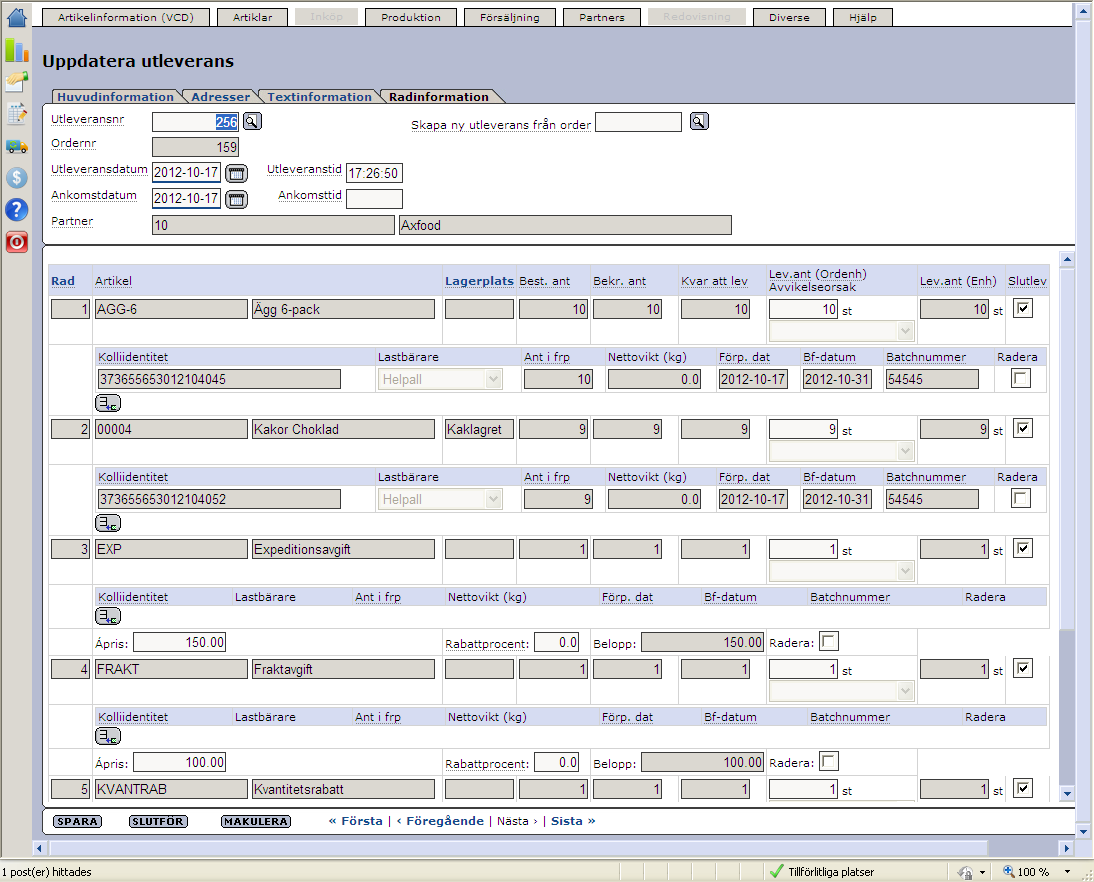The height and width of the screenshot is (882, 1094).
Task: Open the Hjälp menu
Action: click(863, 17)
